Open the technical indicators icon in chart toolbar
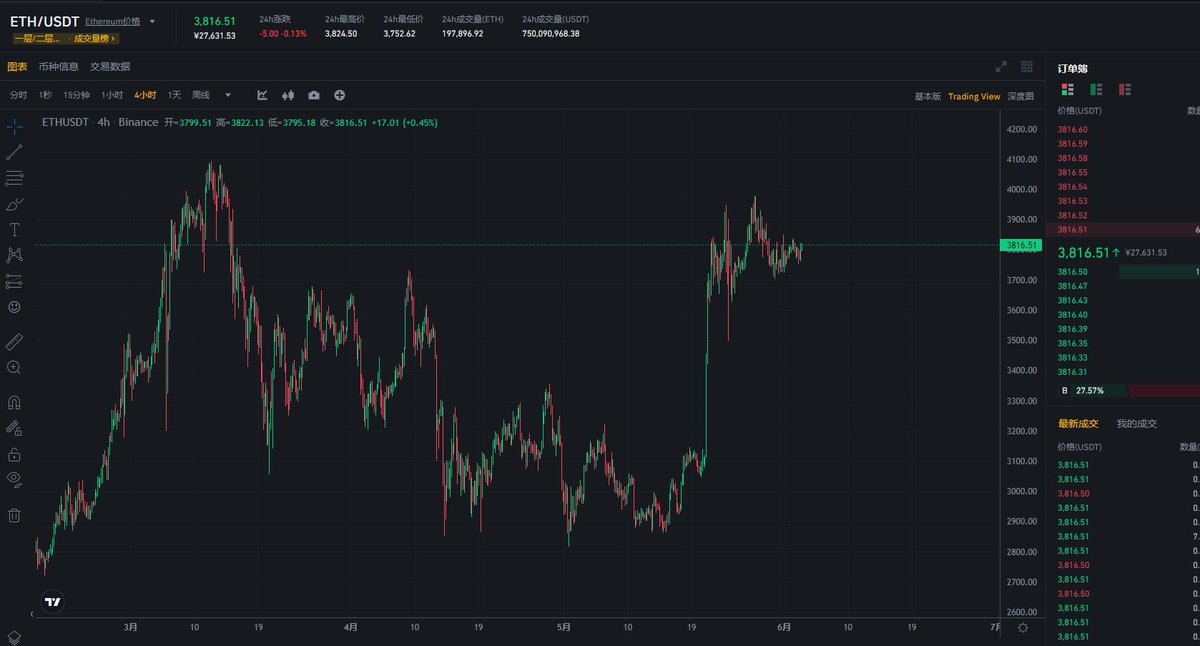1200x646 pixels. [262, 95]
